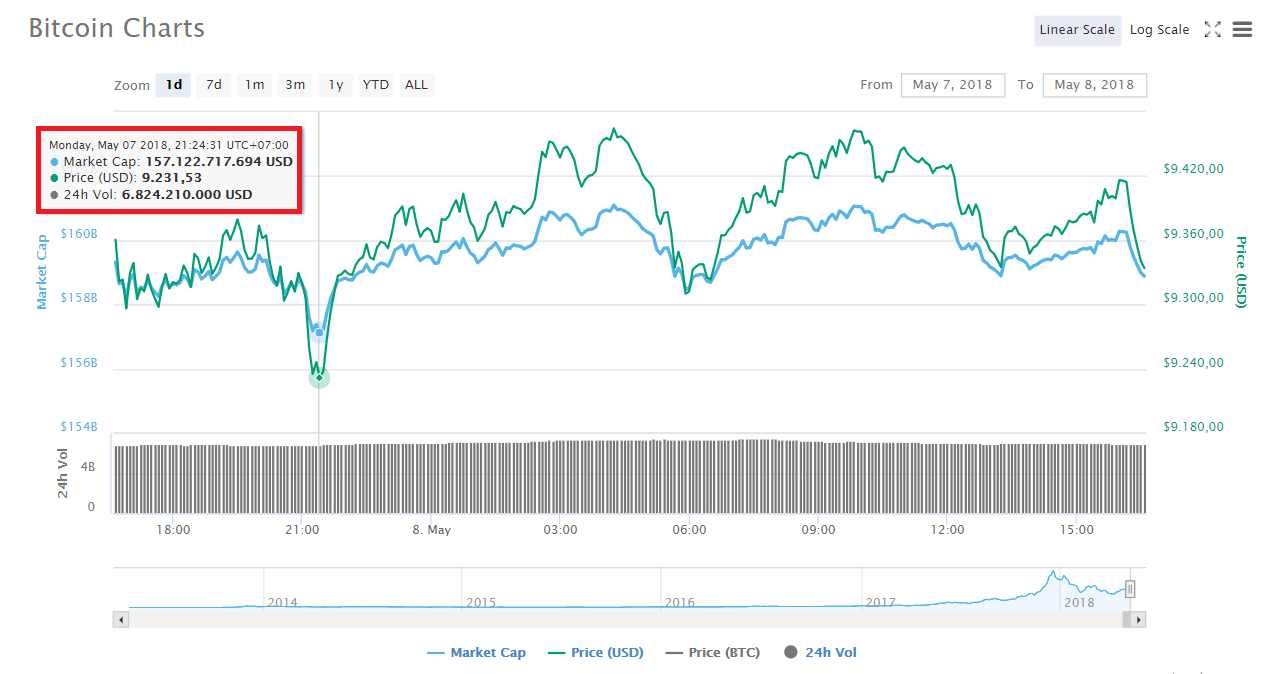Switch to Log Scale
The image size is (1285, 674).
[x=1159, y=30]
